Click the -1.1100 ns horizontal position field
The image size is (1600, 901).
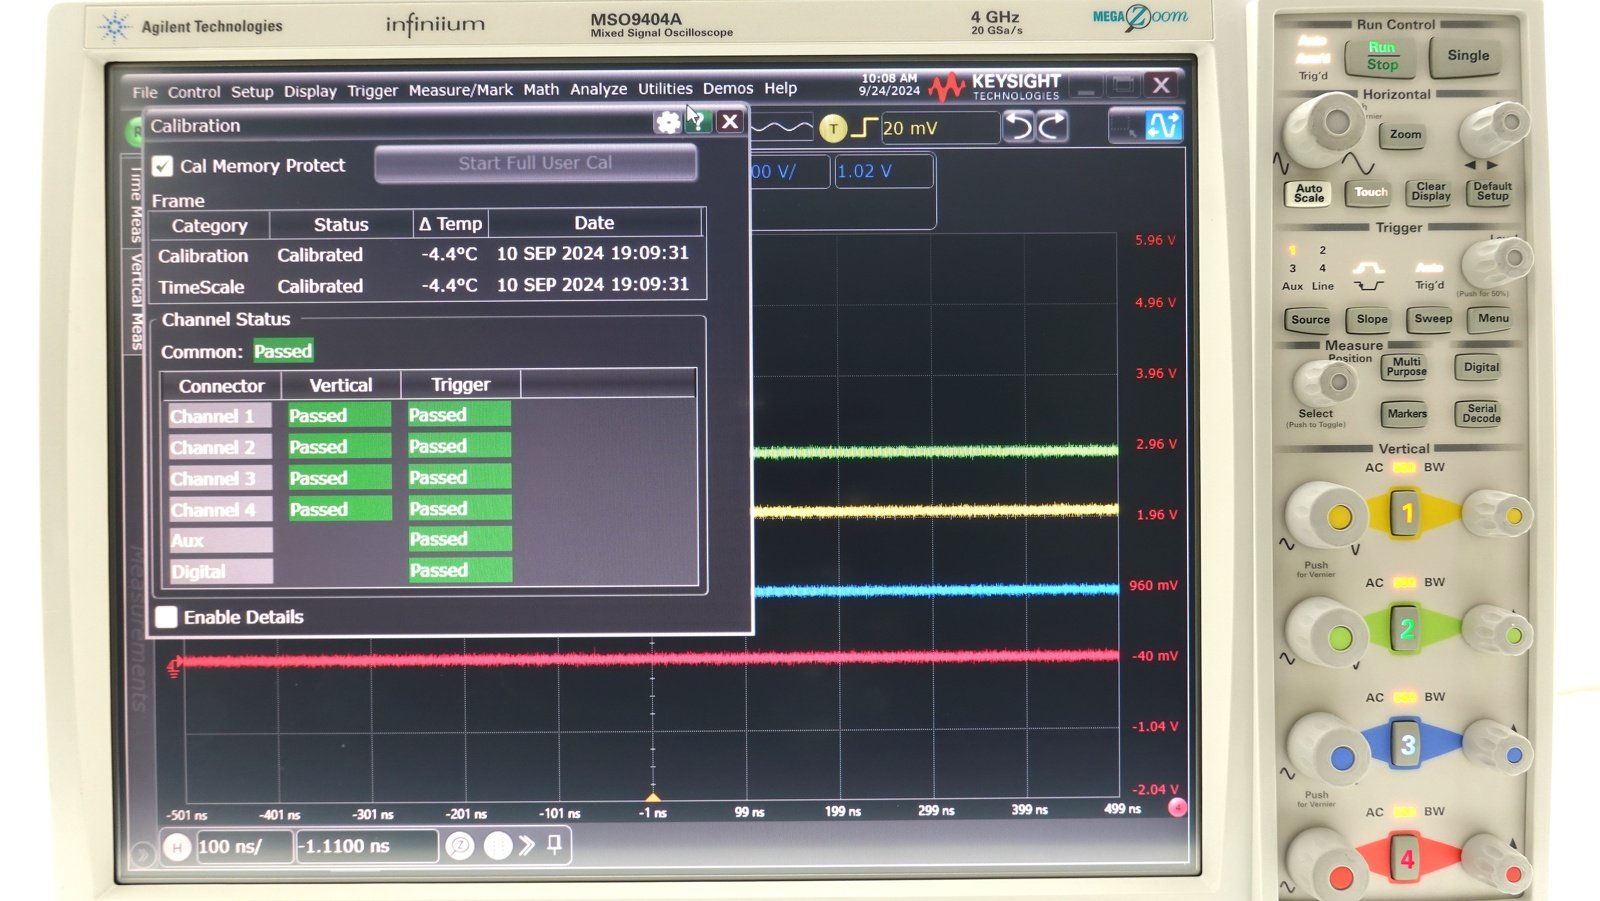pos(367,846)
